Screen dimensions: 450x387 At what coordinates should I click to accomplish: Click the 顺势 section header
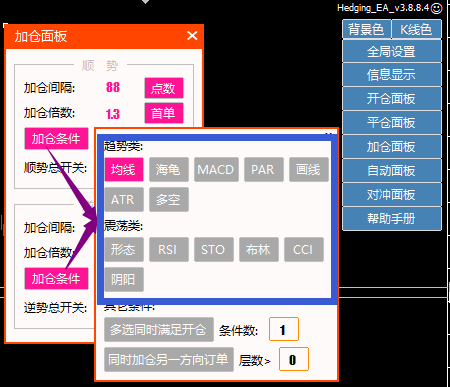[100, 65]
